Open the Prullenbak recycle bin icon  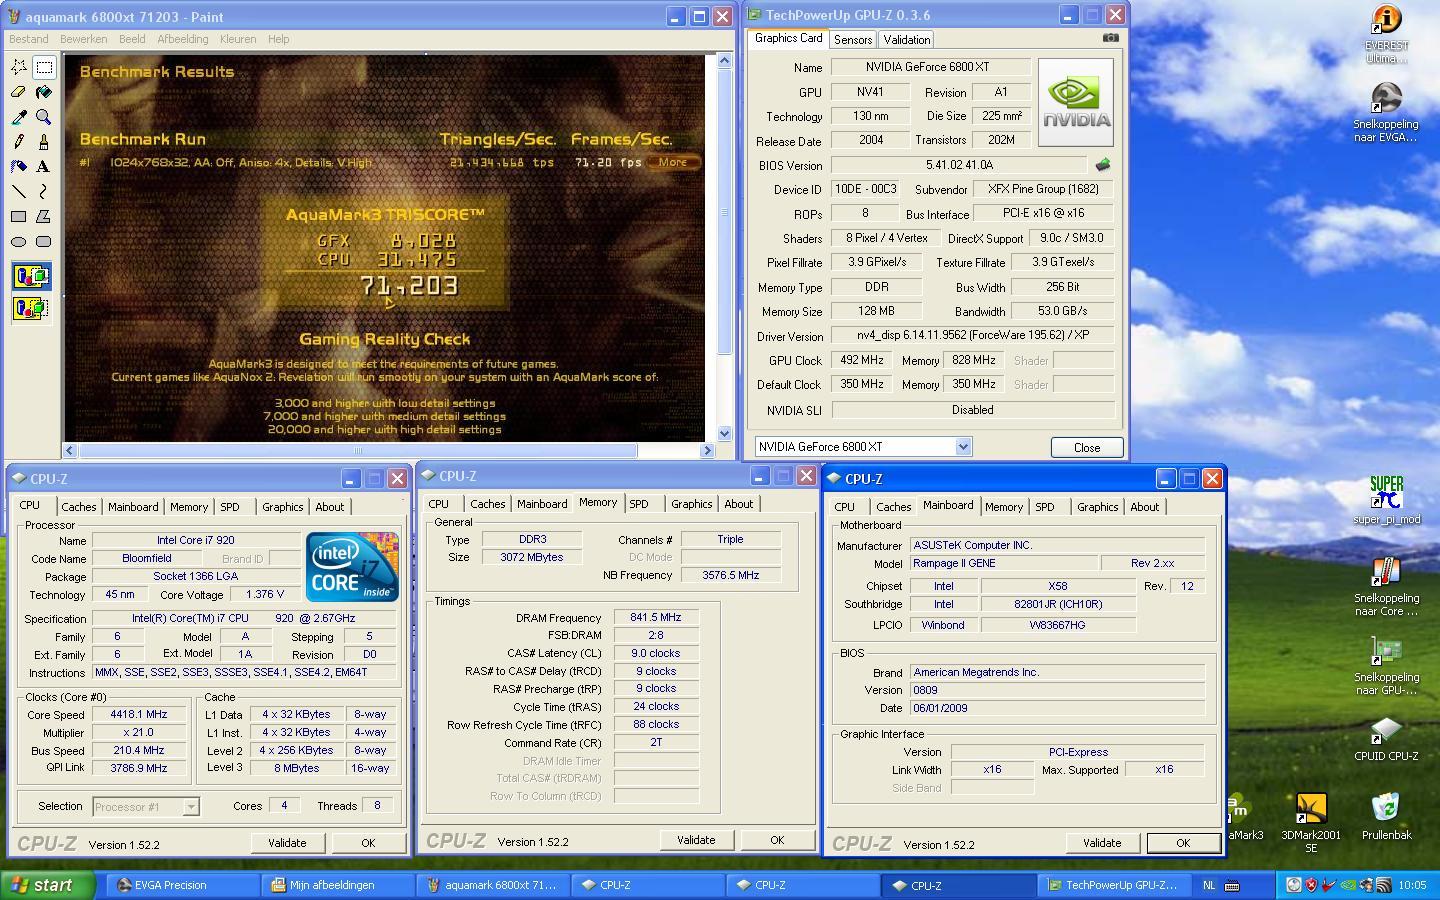[1386, 815]
